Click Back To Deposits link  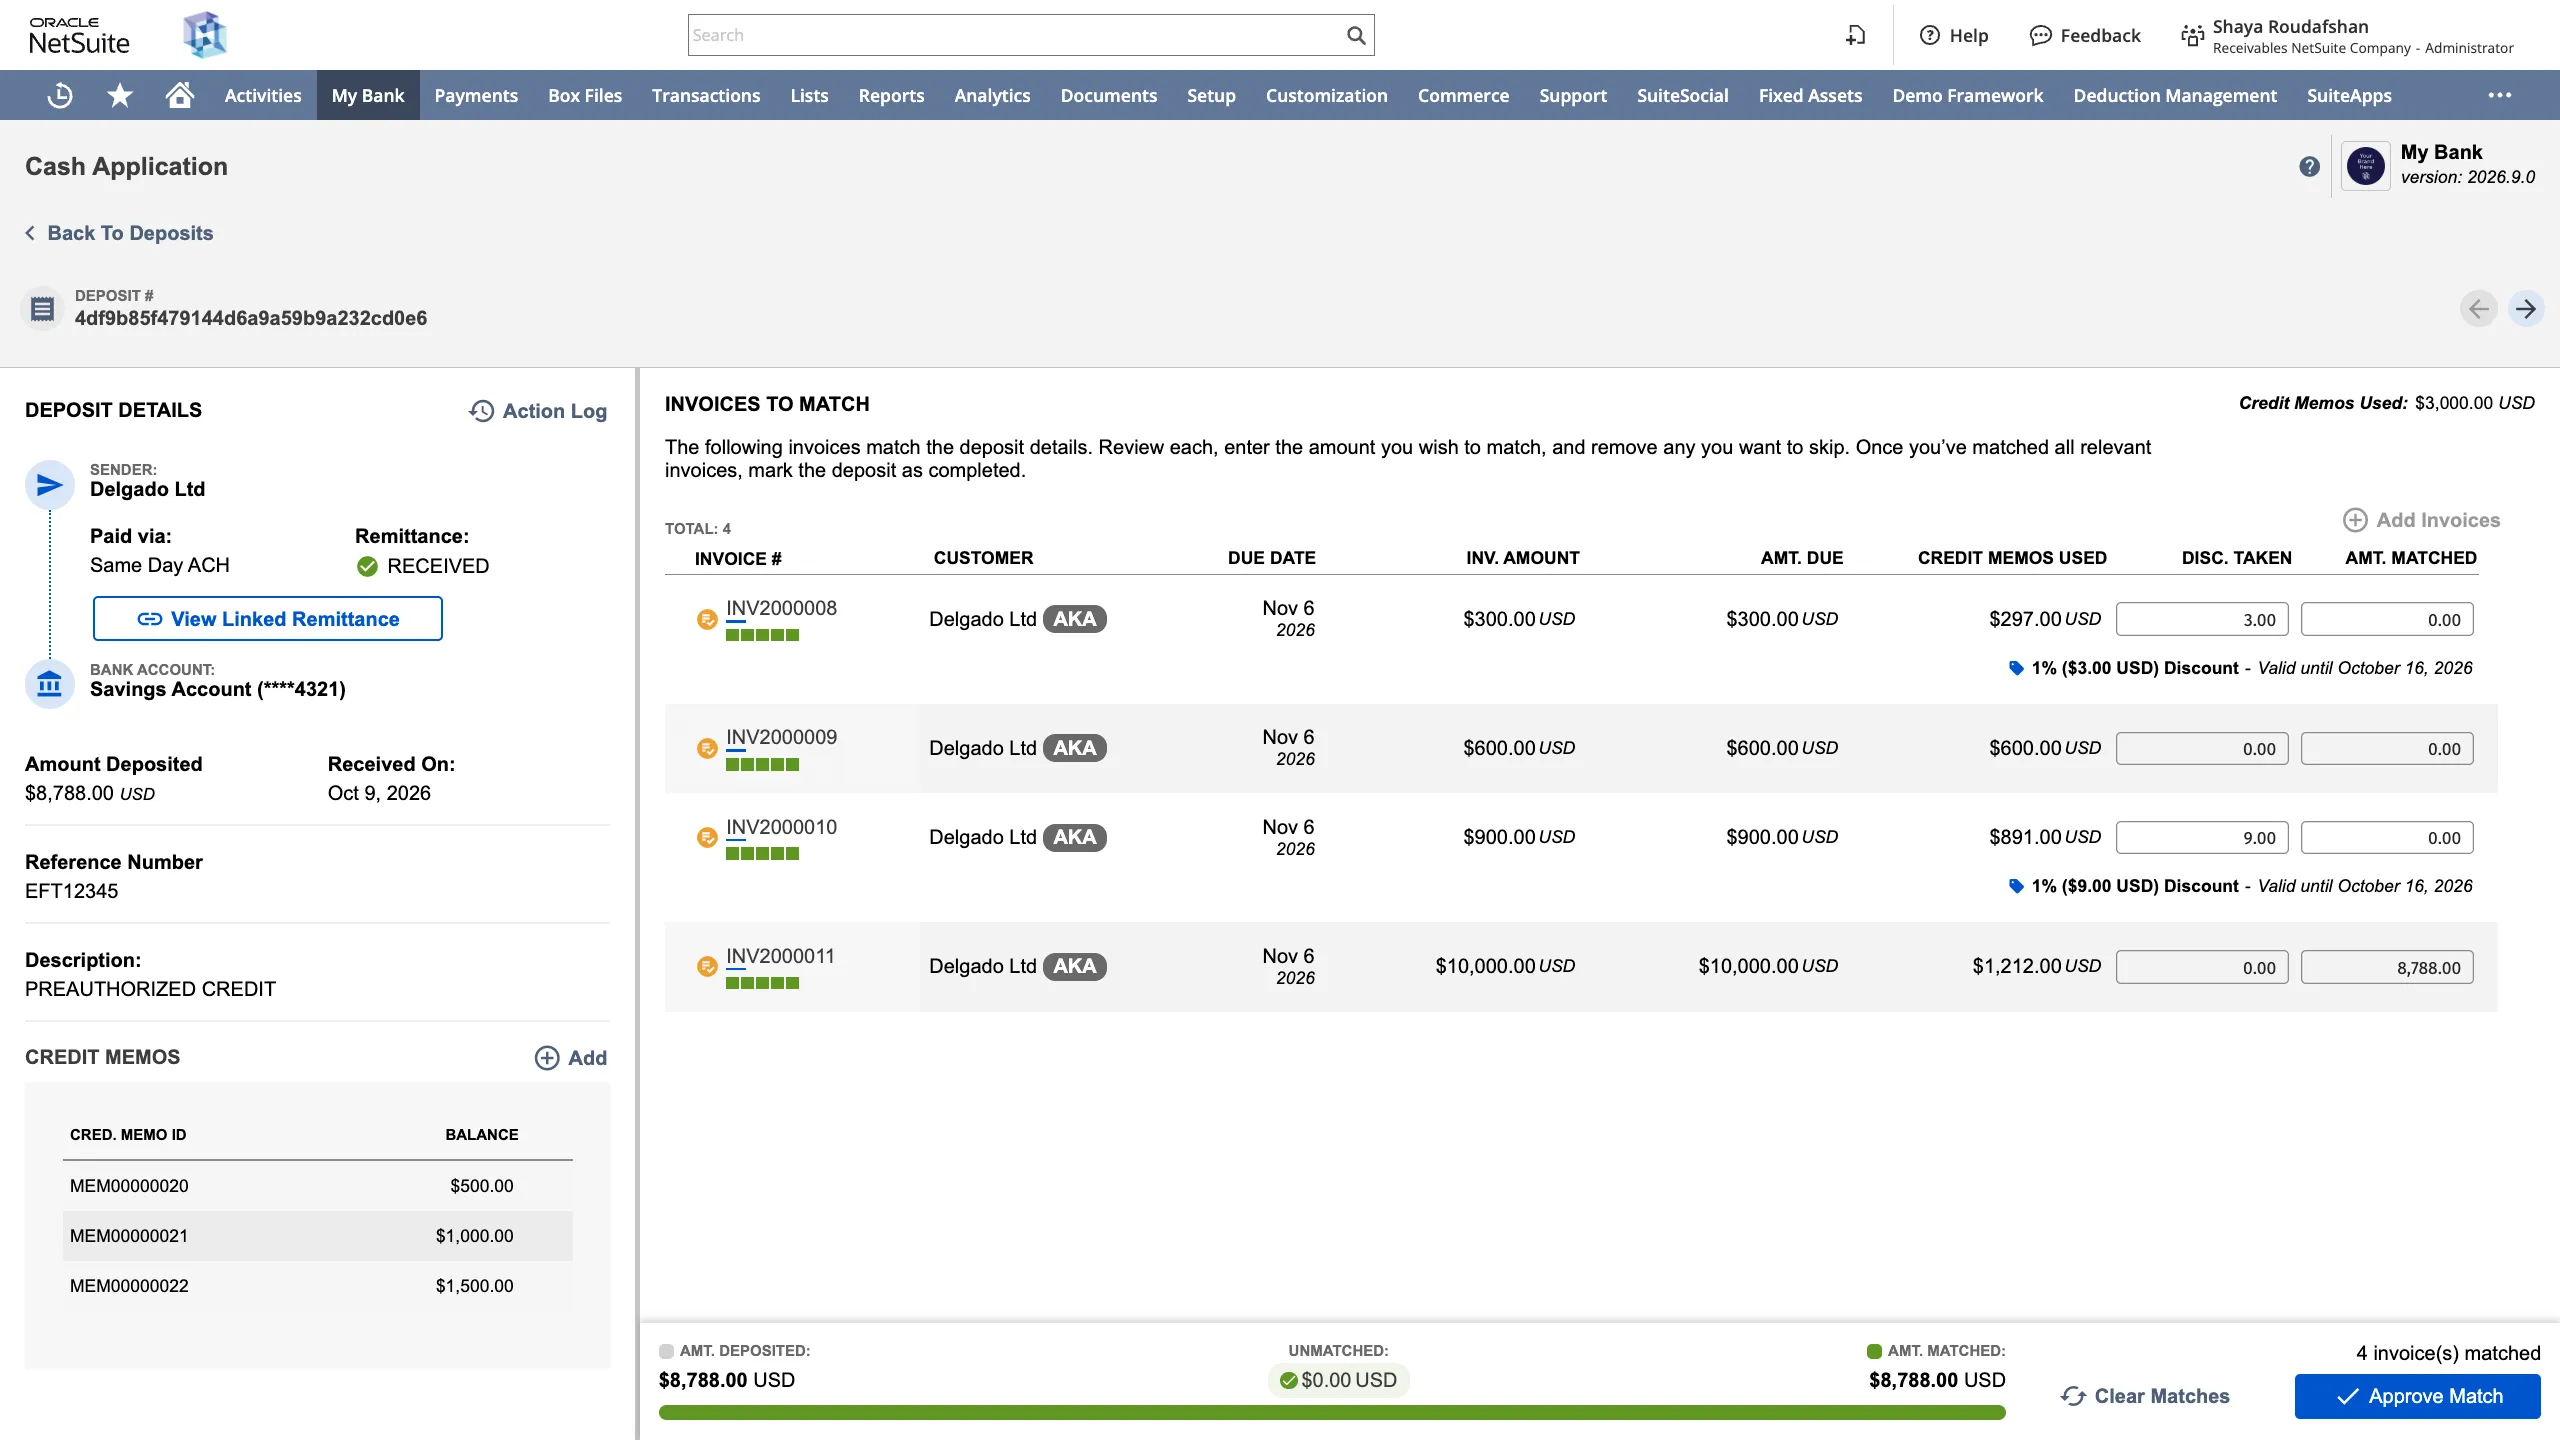click(x=119, y=233)
